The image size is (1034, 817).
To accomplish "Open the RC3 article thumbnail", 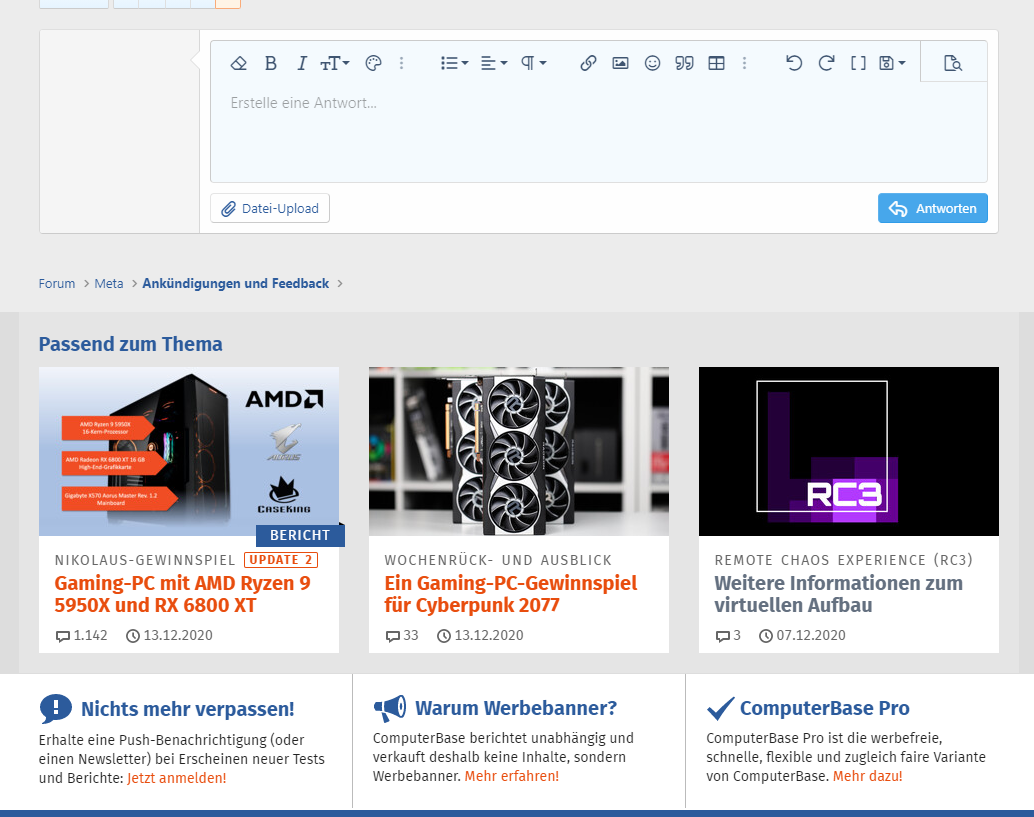I will [x=849, y=451].
